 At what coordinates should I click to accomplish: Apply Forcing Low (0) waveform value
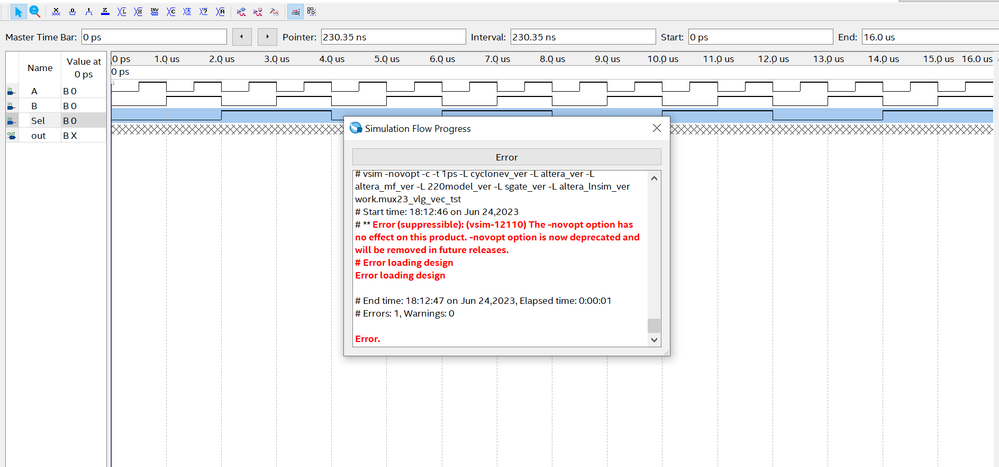click(73, 11)
